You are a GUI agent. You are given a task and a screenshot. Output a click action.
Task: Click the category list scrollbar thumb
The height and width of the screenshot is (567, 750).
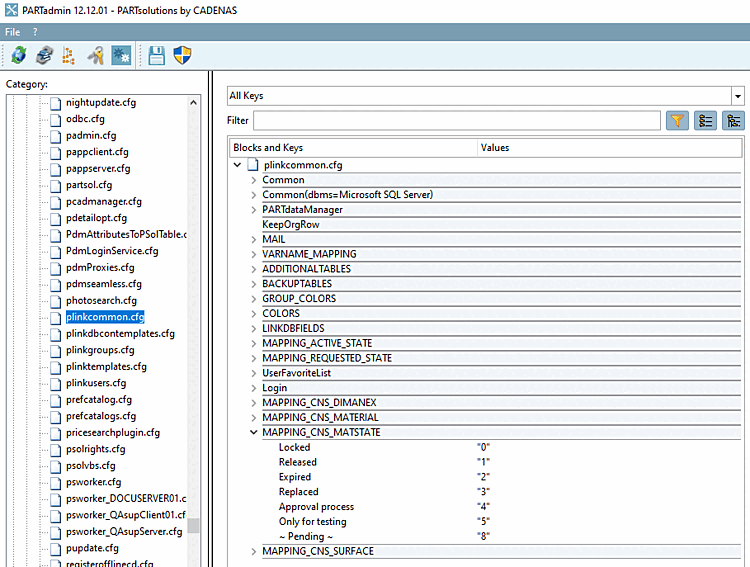(193, 525)
